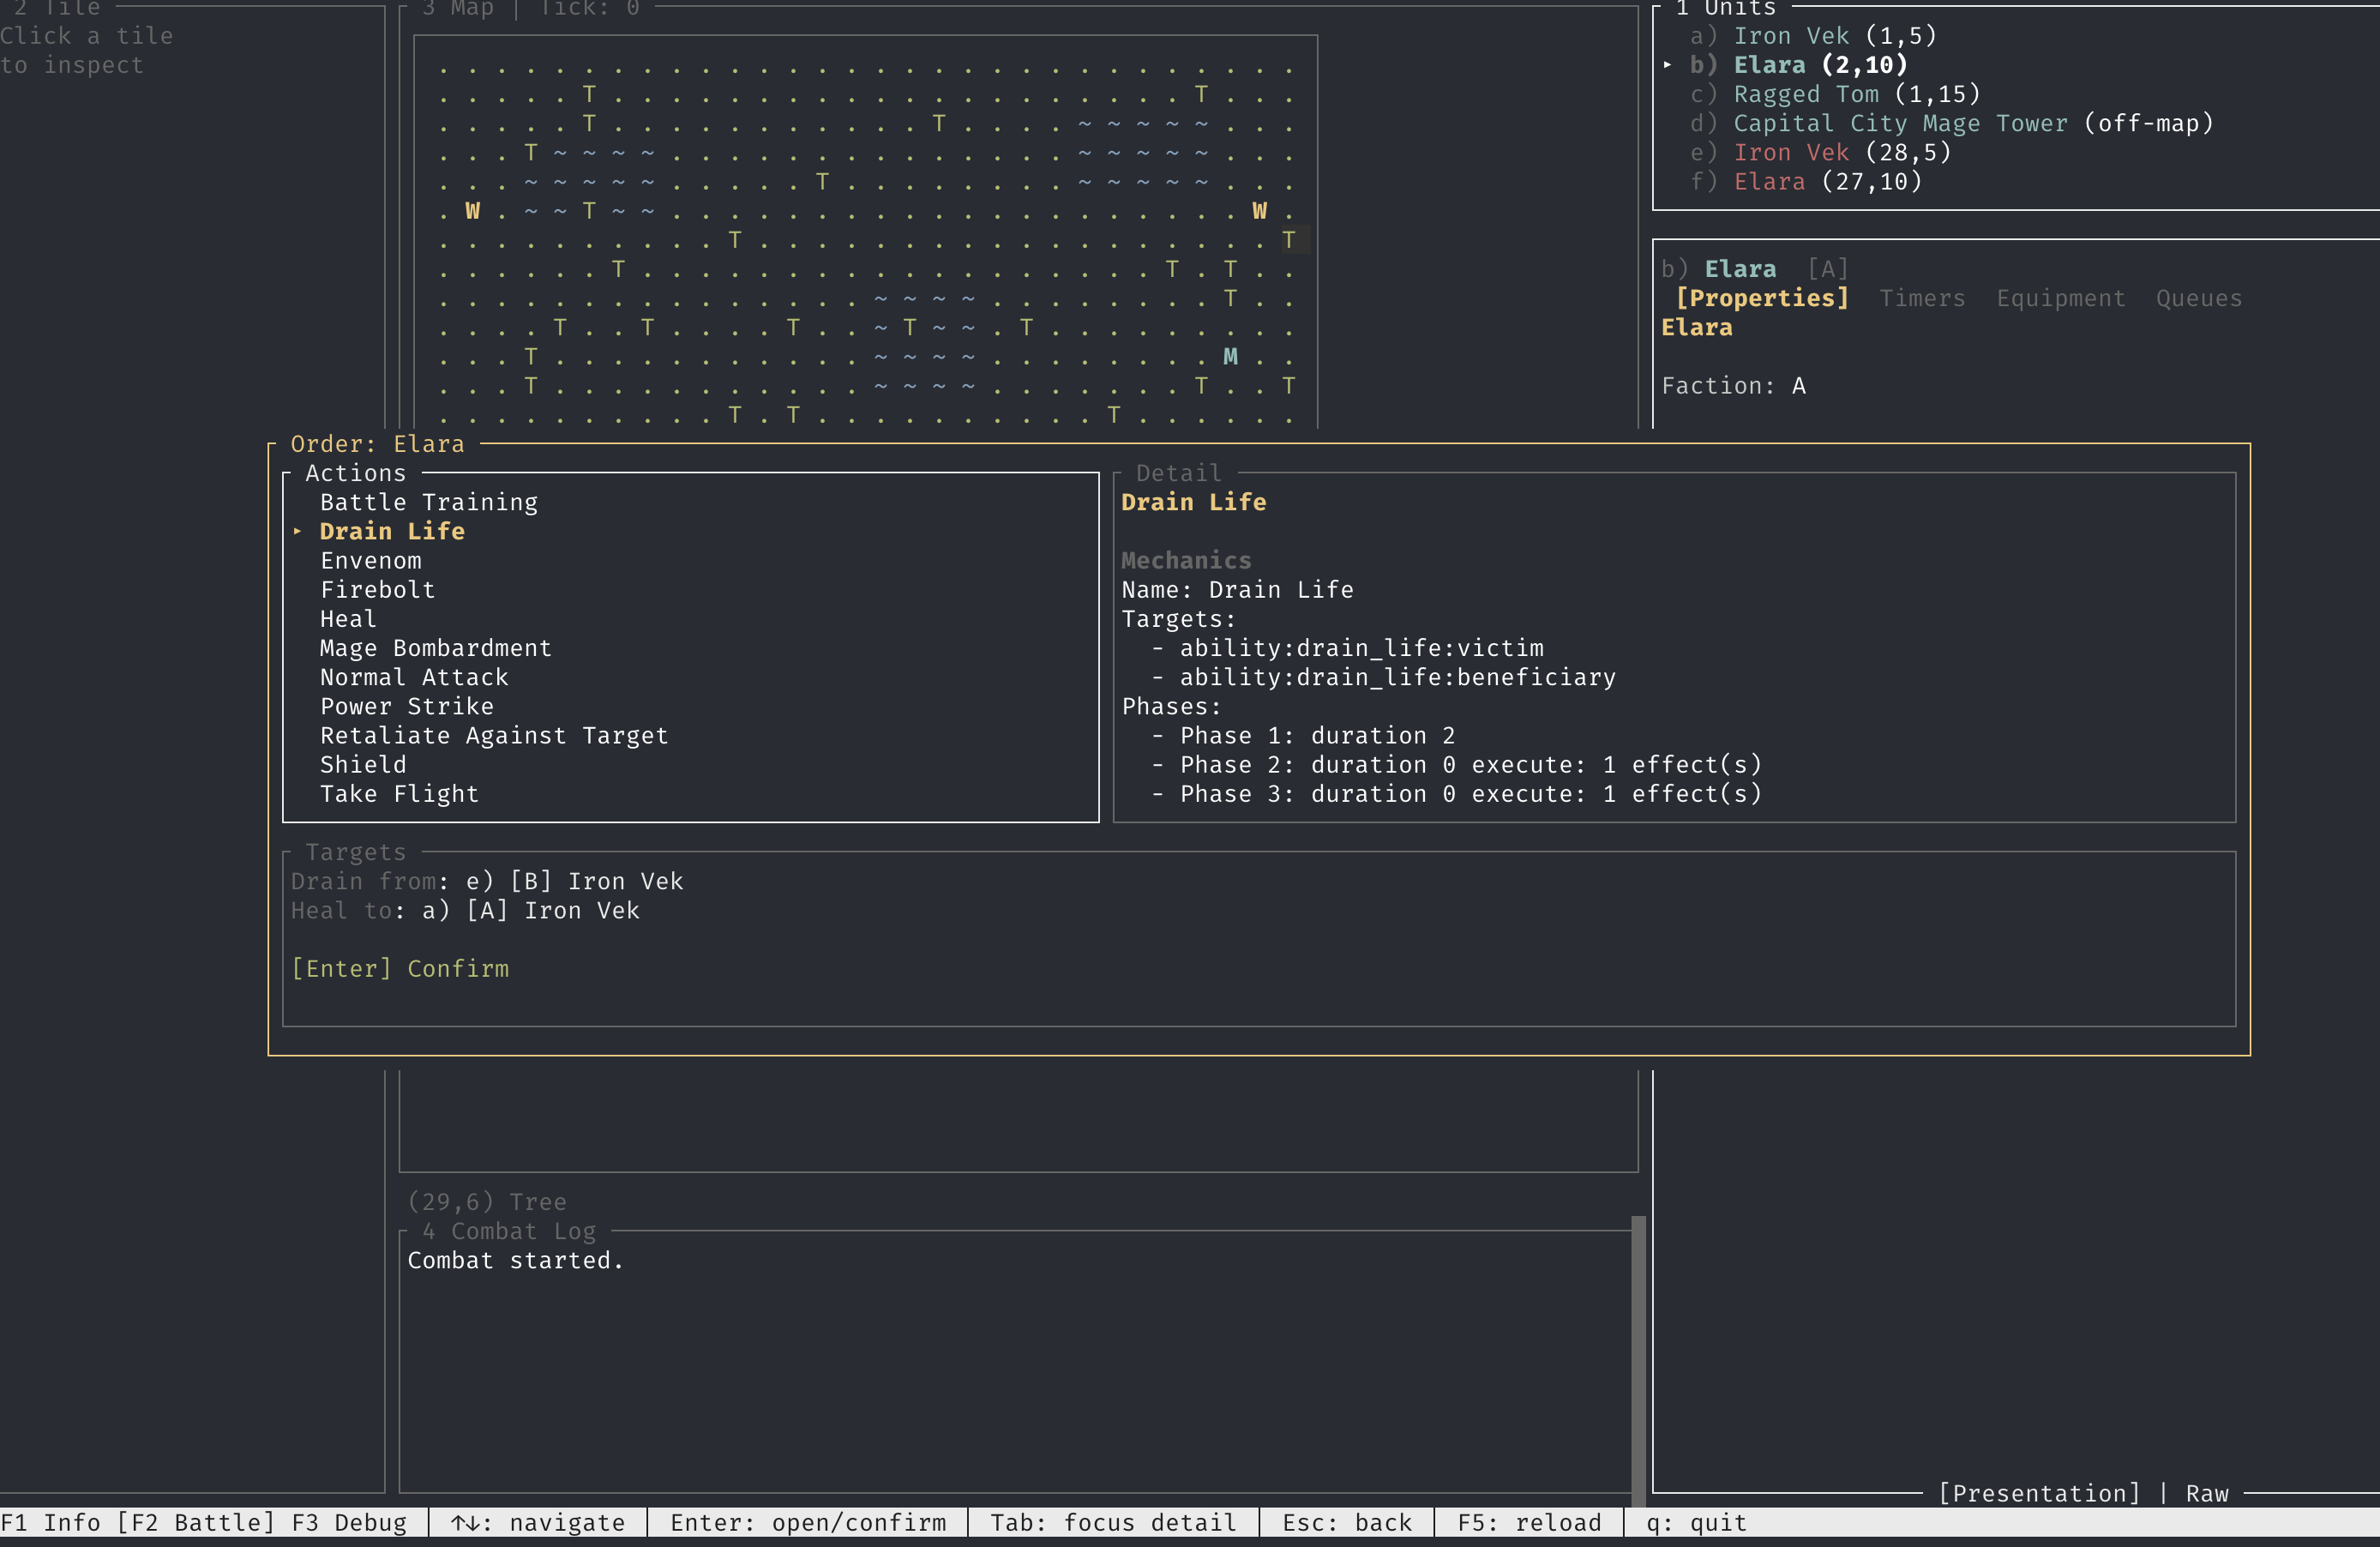Image resolution: width=2380 pixels, height=1547 pixels.
Task: Switch to Presentation view
Action: pyautogui.click(x=2038, y=1493)
